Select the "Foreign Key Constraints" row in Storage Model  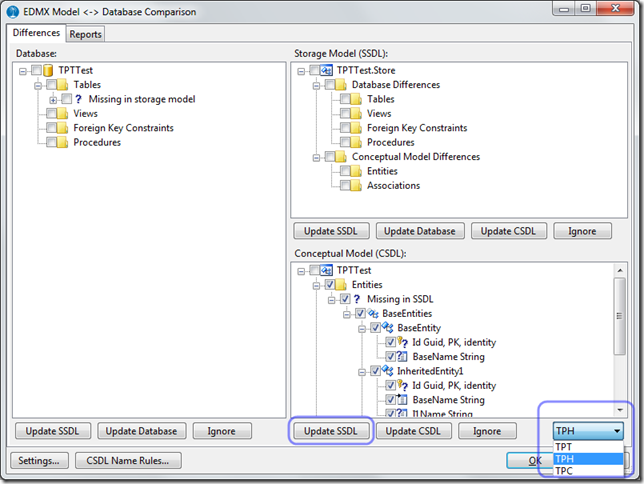(x=417, y=128)
